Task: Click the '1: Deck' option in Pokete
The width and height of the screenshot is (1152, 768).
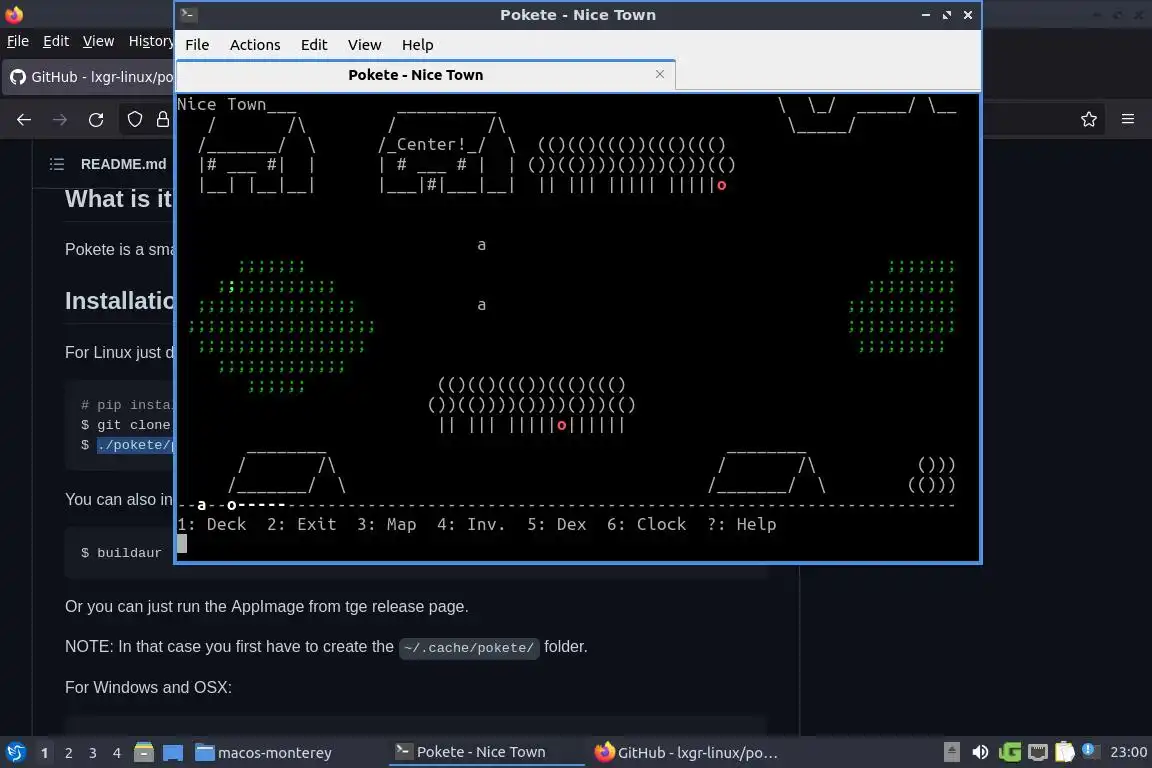Action: coord(212,524)
